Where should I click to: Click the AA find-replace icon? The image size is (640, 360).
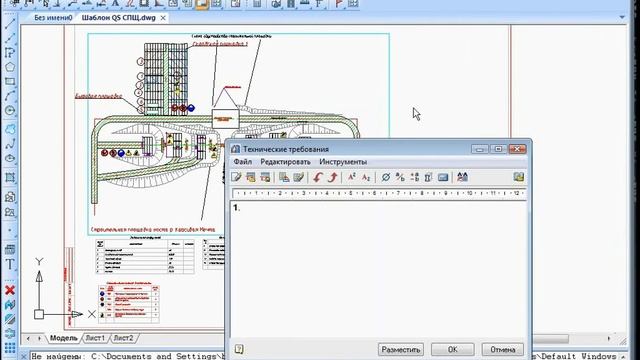click(462, 177)
